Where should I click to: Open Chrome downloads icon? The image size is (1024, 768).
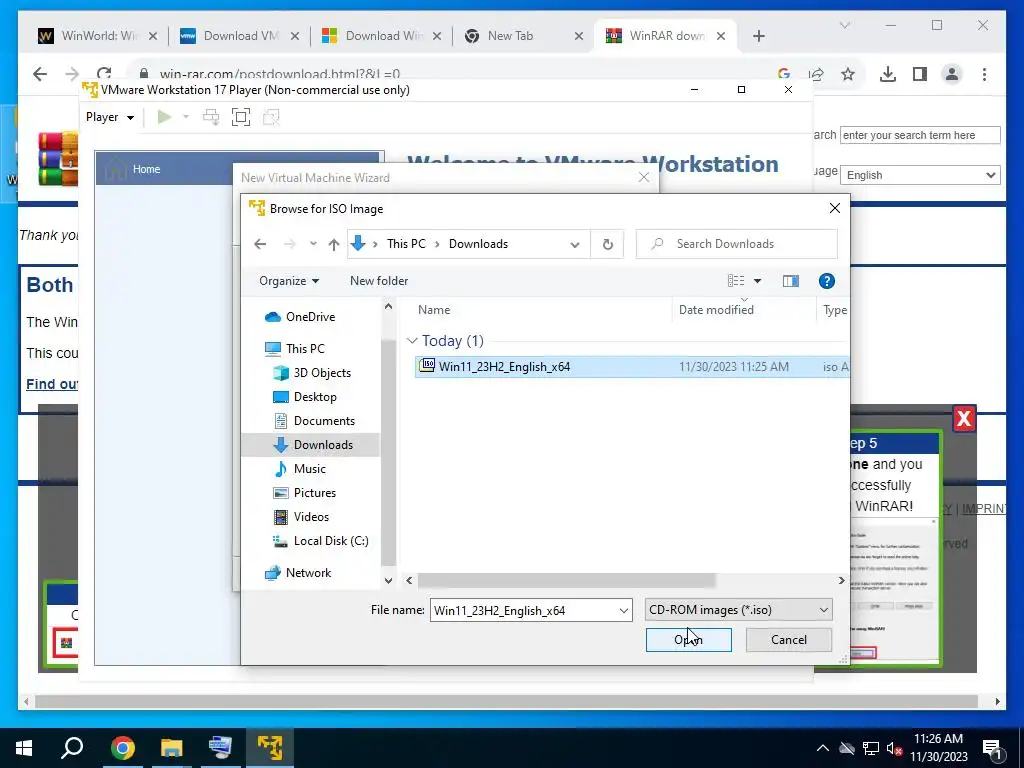coord(888,74)
